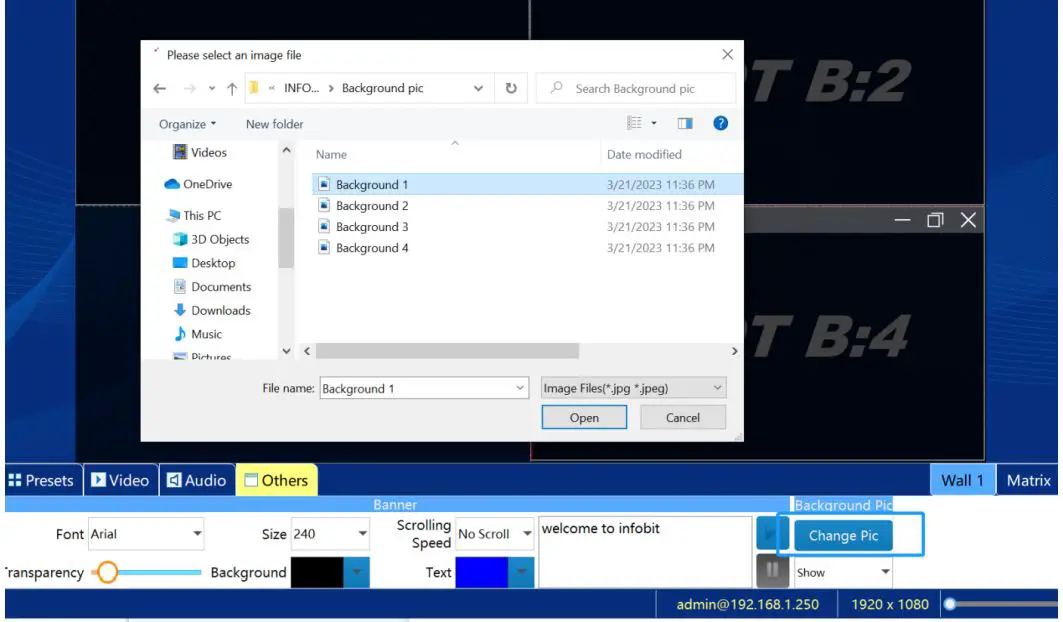
Task: Open the Font Arial dropdown
Action: pos(146,534)
